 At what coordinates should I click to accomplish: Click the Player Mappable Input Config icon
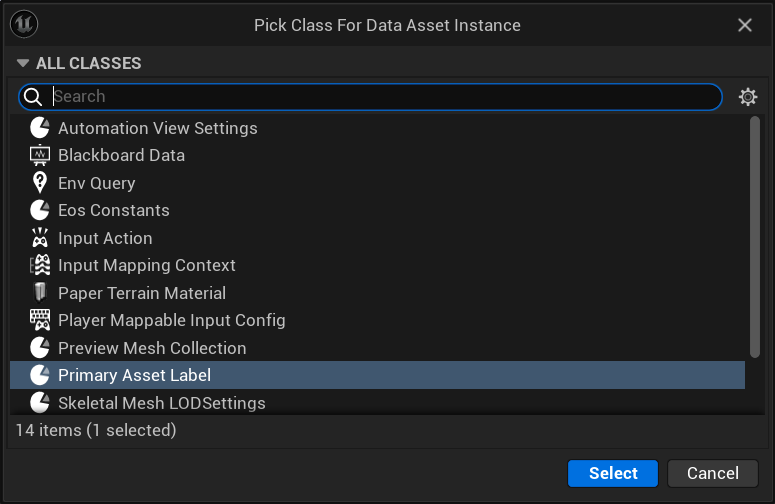40,320
